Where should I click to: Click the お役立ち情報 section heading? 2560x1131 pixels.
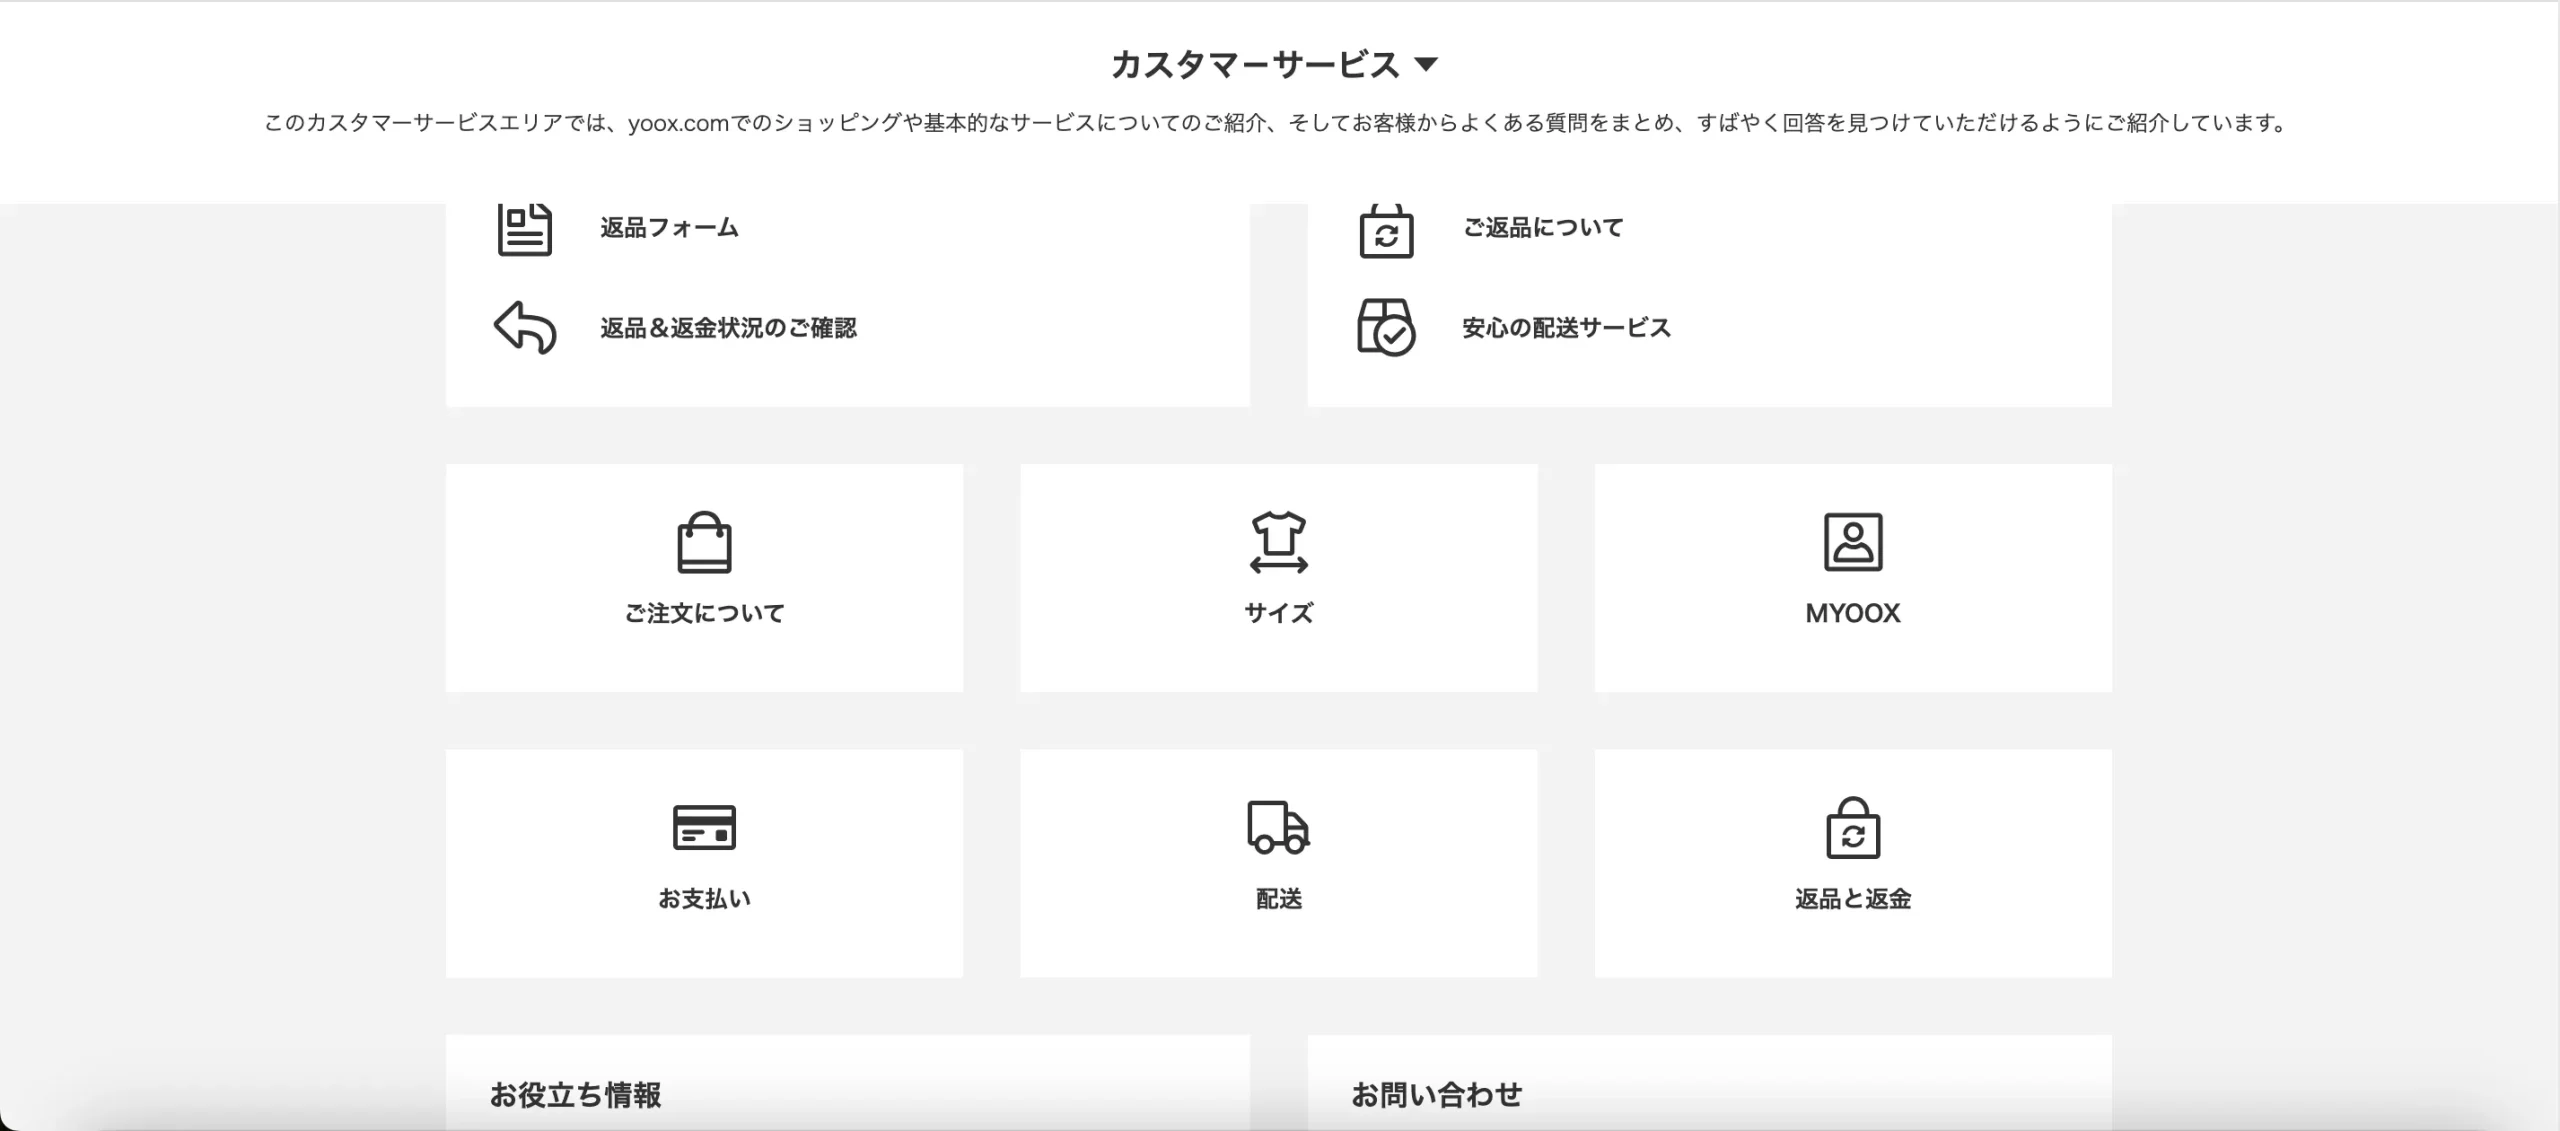pyautogui.click(x=575, y=1095)
